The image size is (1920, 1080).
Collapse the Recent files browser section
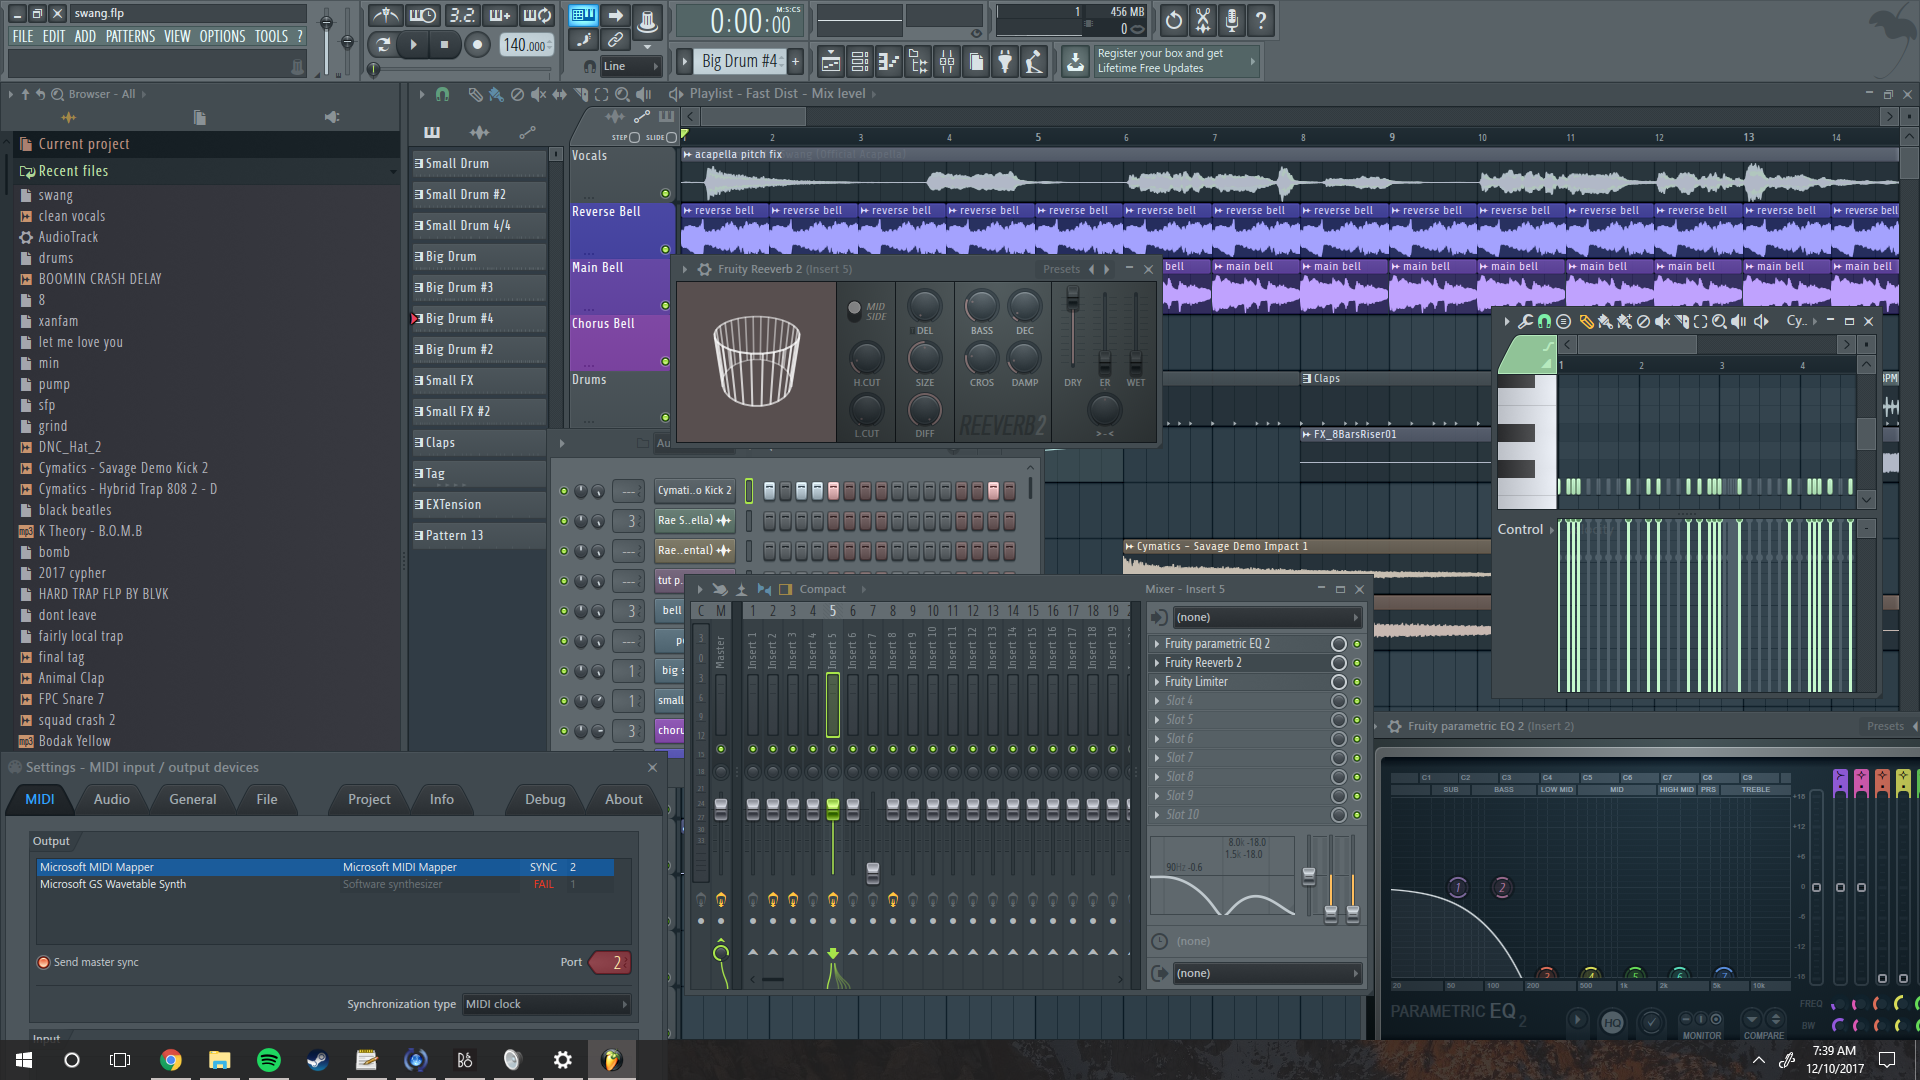73,171
